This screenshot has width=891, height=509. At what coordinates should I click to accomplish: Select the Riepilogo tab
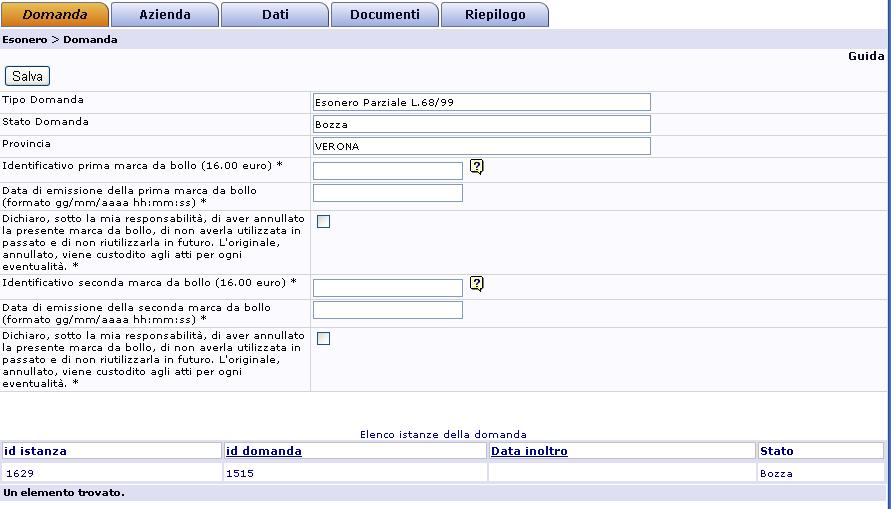pyautogui.click(x=494, y=15)
